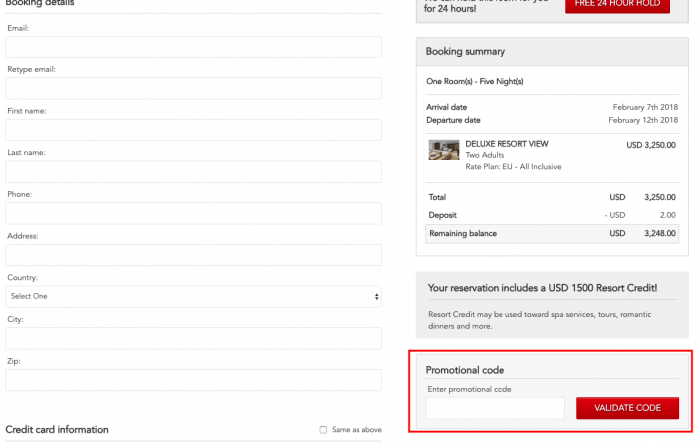Click the 'Booking summary' panel header

click(x=466, y=51)
